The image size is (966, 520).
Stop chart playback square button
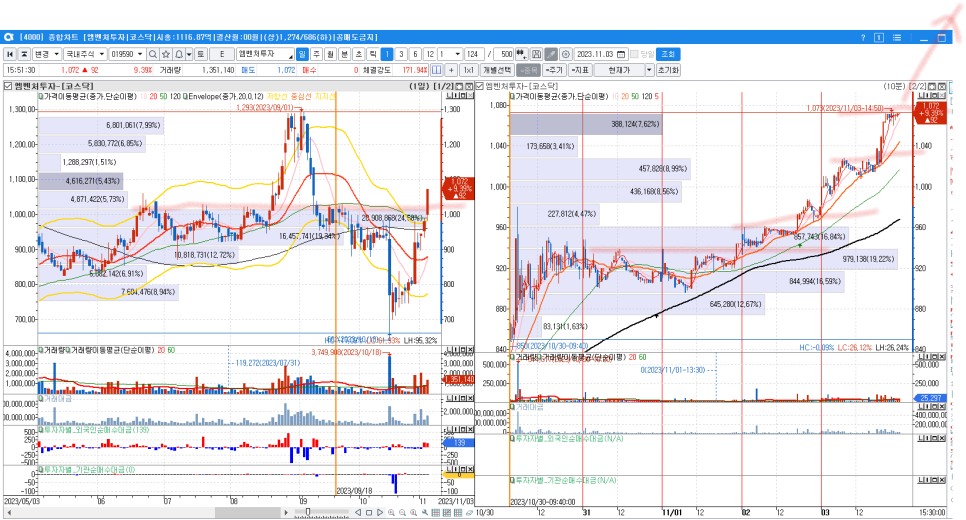(368, 513)
